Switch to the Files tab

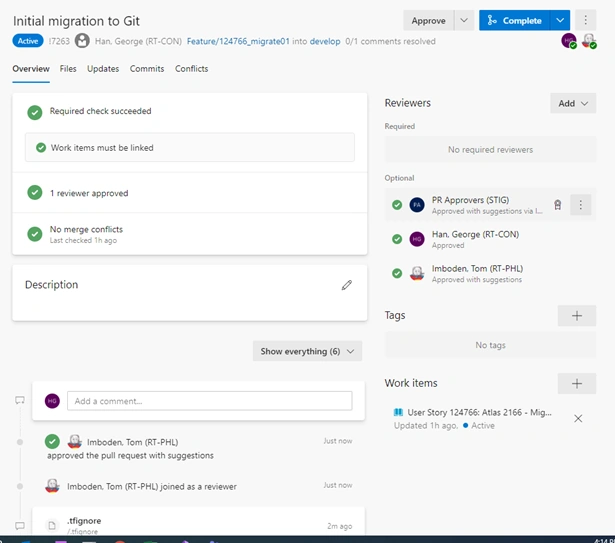68,69
